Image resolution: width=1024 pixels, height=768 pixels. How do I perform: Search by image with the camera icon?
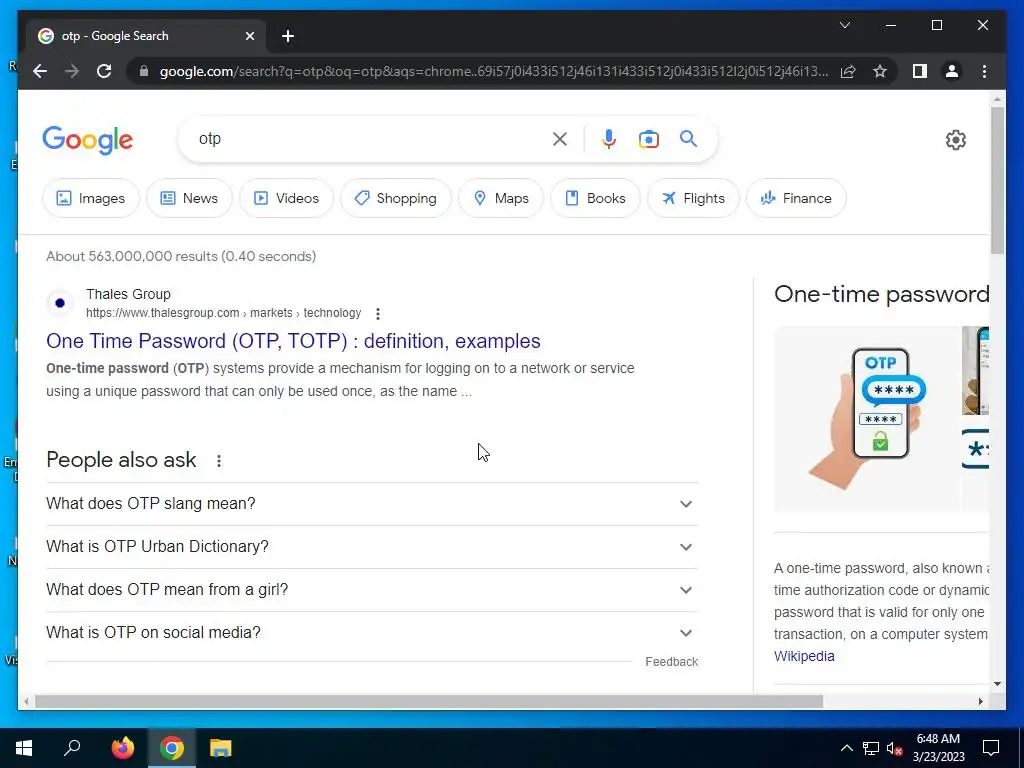(648, 139)
